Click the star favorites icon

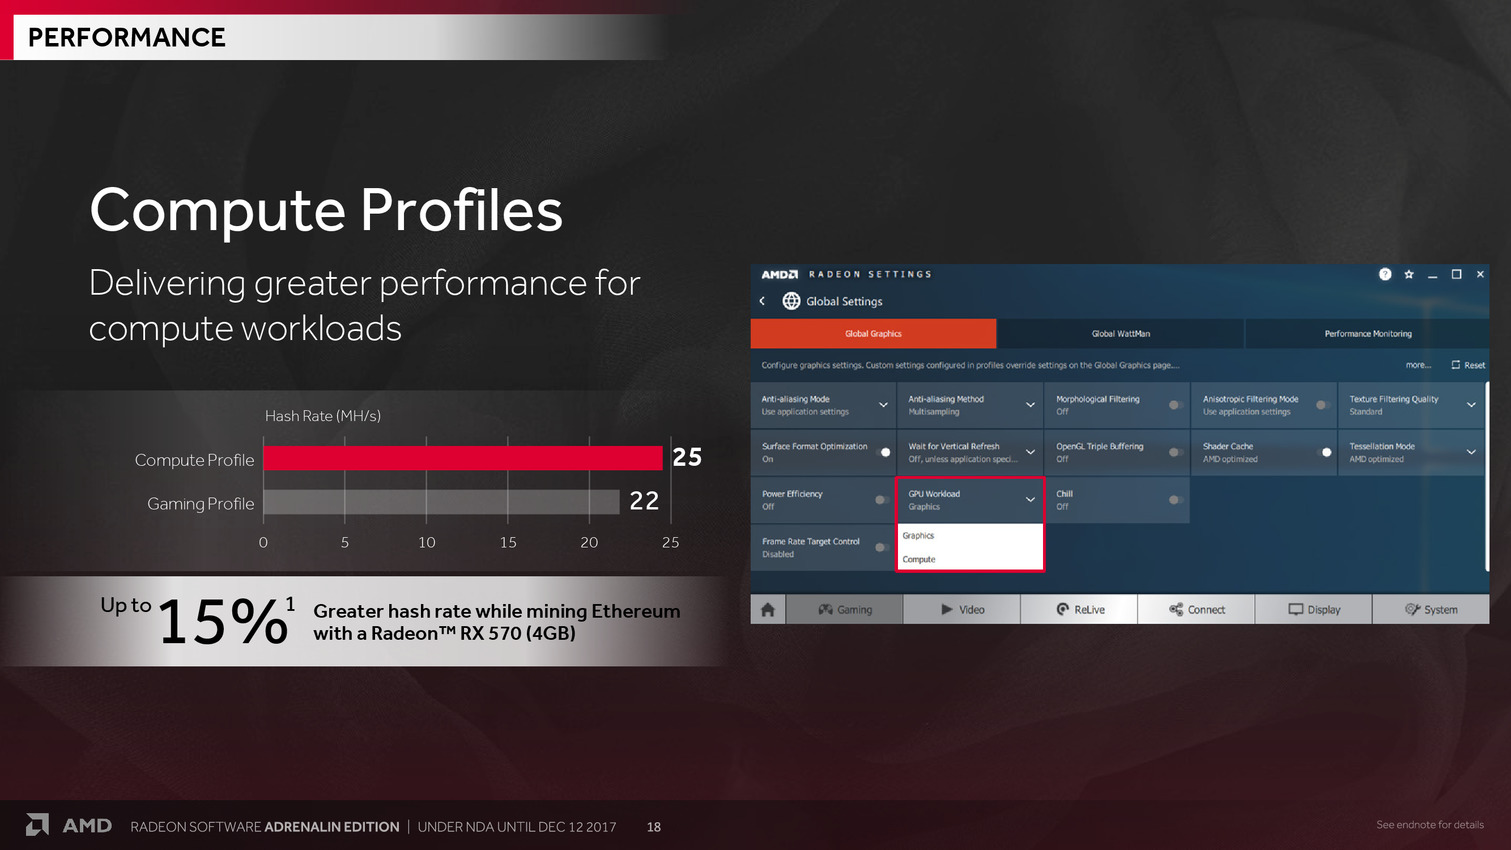coord(1409,274)
